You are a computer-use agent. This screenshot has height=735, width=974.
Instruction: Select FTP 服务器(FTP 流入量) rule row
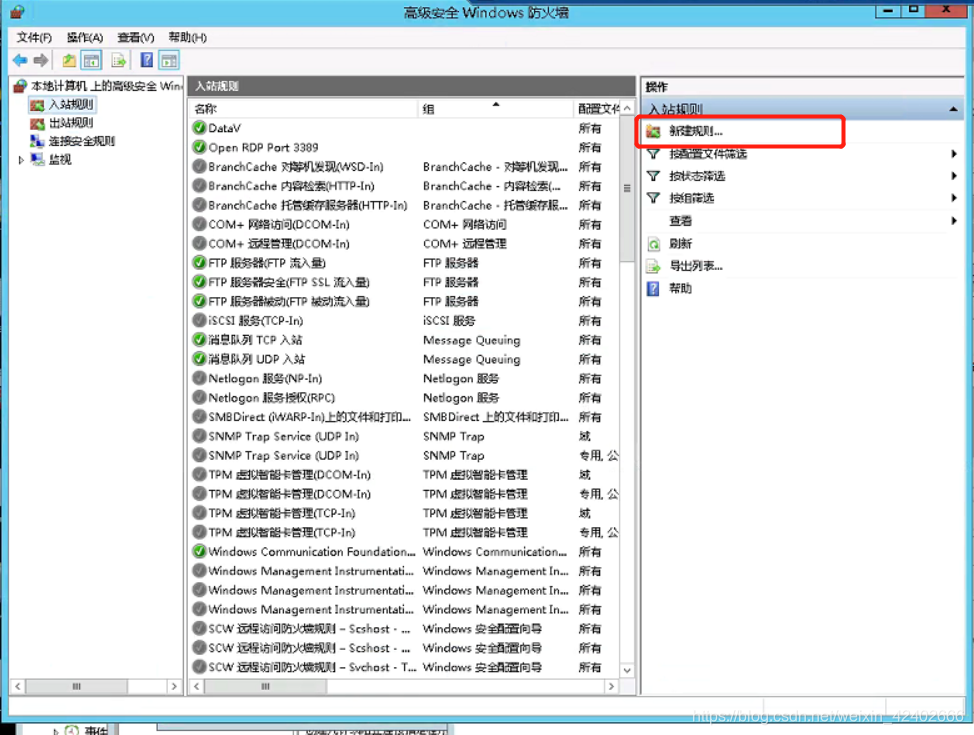point(405,263)
